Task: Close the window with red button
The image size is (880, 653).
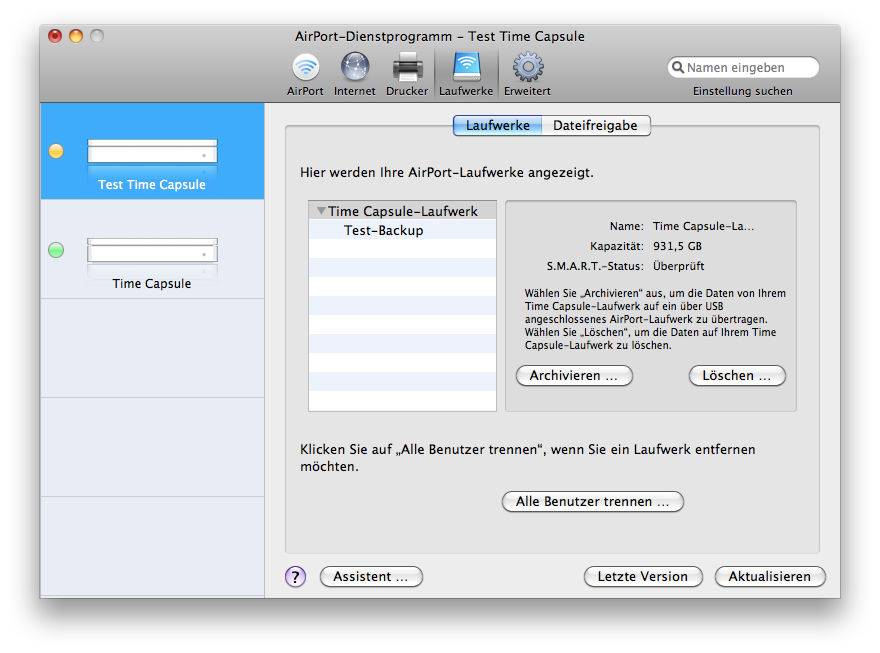Action: pyautogui.click(x=55, y=36)
